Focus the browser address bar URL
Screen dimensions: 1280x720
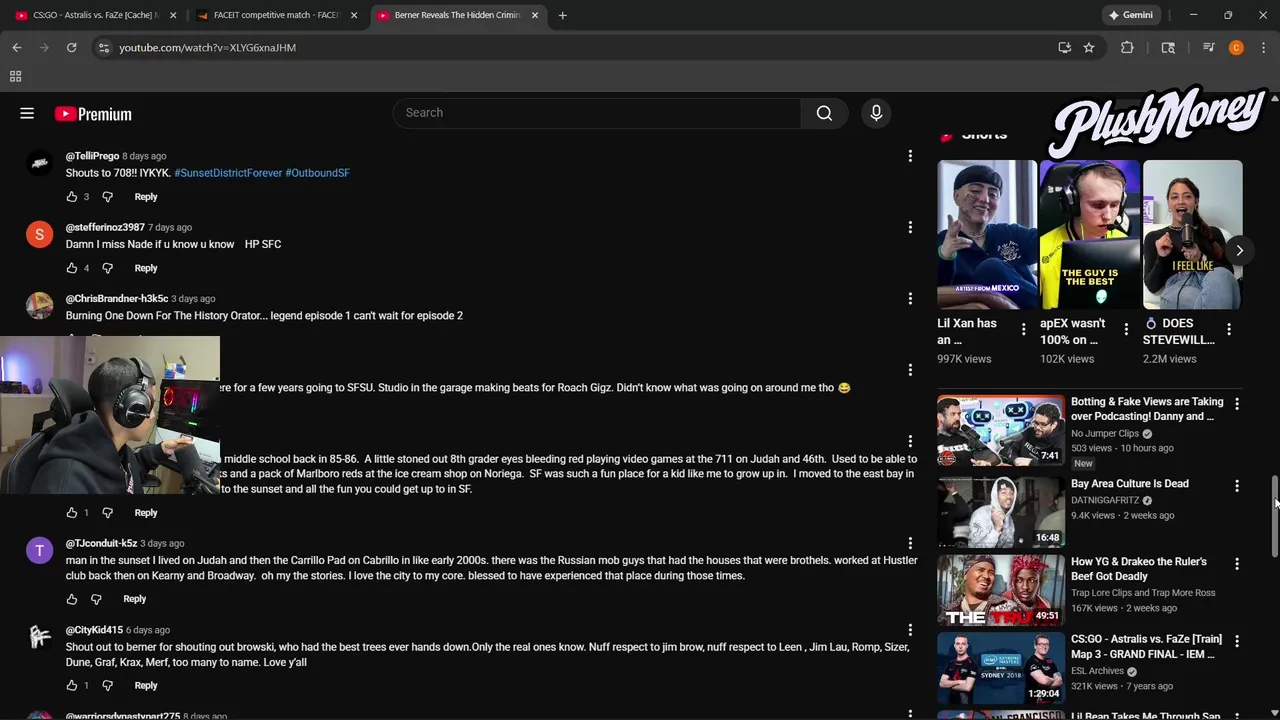coord(207,47)
